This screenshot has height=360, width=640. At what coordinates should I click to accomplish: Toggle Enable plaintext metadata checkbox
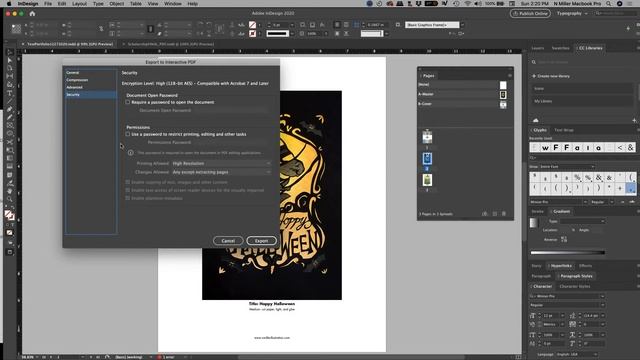pyautogui.click(x=128, y=198)
